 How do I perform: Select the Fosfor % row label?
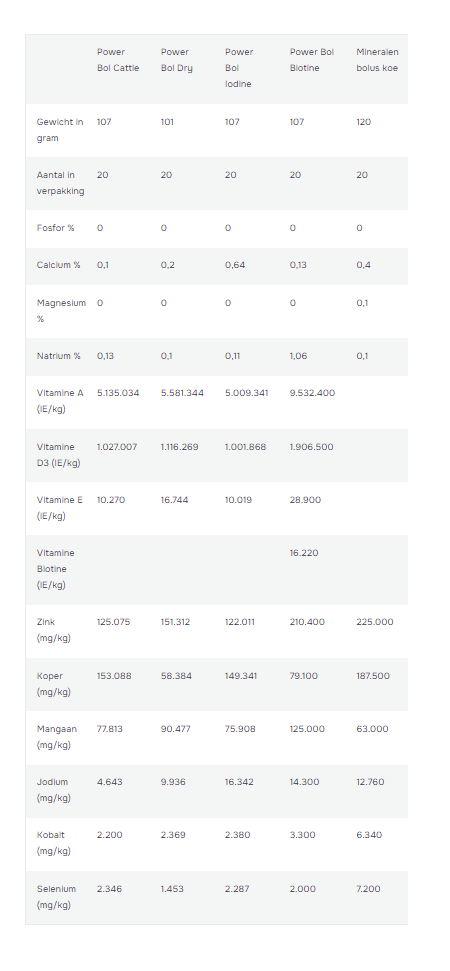[55, 228]
